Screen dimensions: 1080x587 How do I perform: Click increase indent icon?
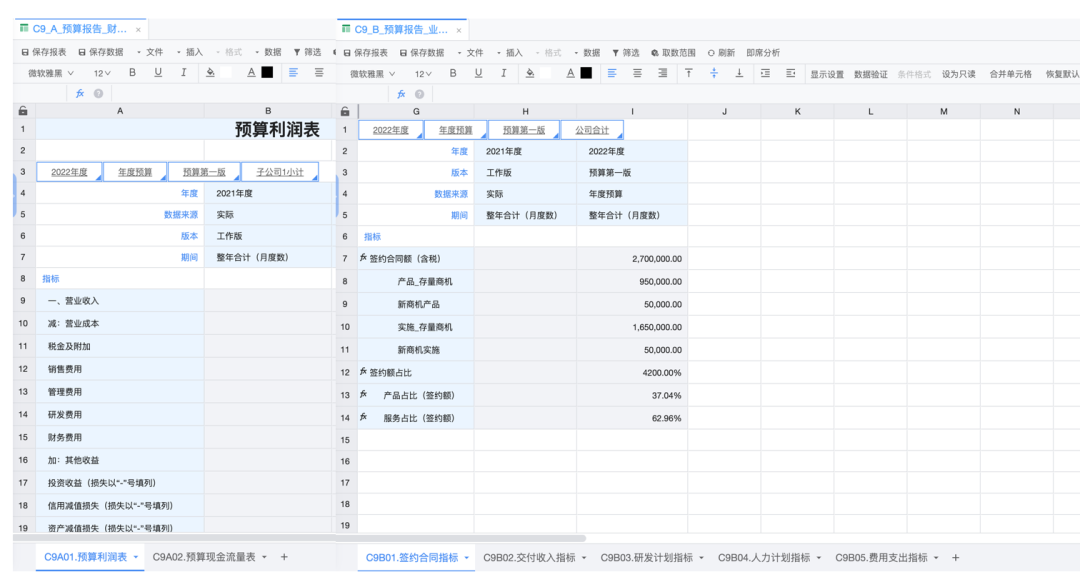point(791,73)
